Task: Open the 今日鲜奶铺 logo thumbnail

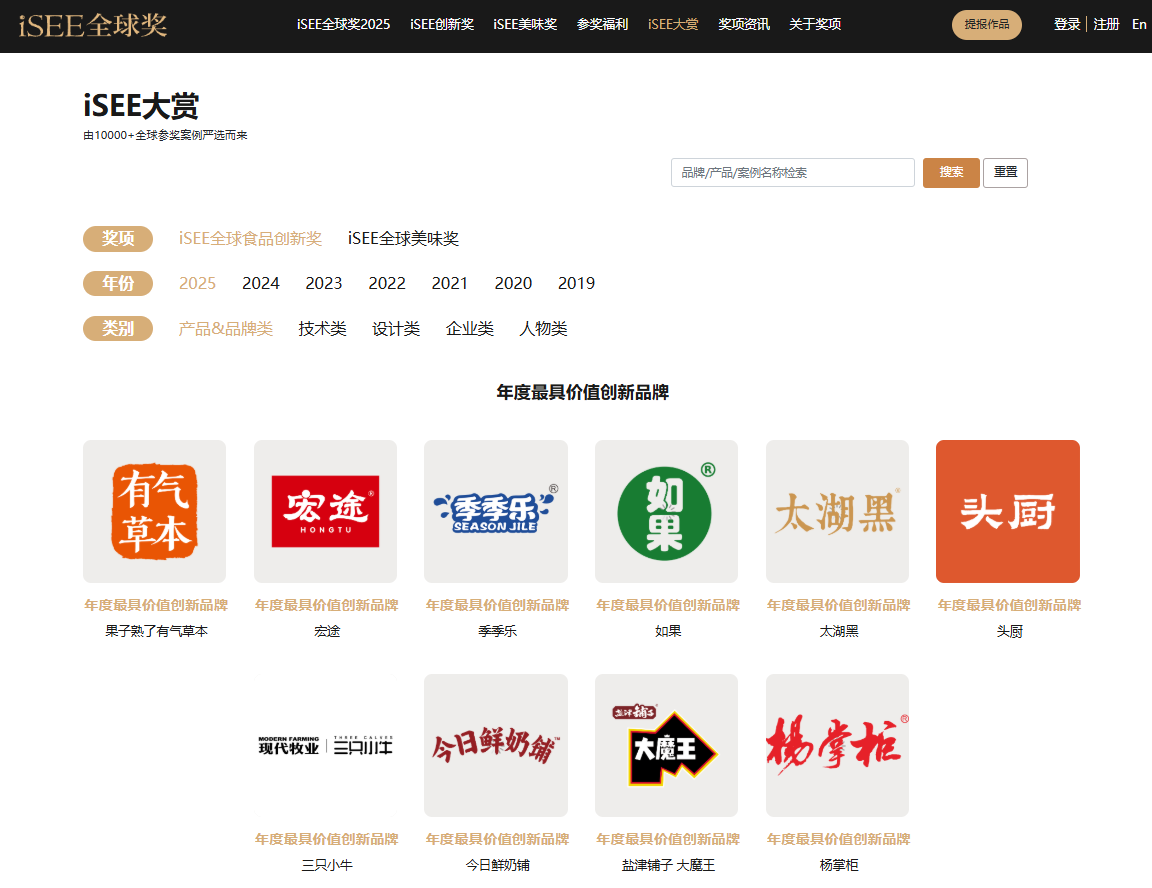Action: pos(496,746)
